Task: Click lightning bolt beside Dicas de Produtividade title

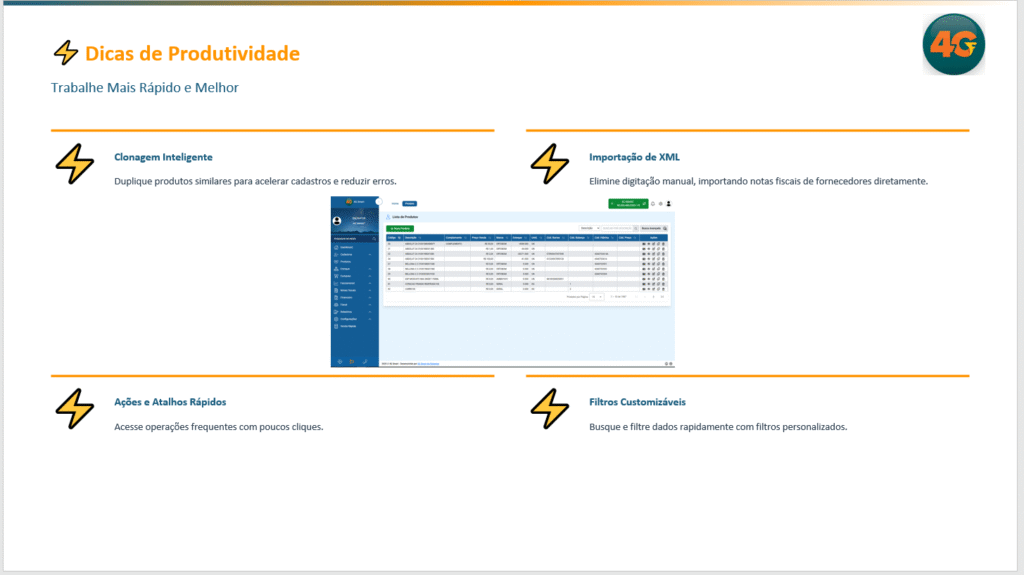Action: (x=65, y=53)
